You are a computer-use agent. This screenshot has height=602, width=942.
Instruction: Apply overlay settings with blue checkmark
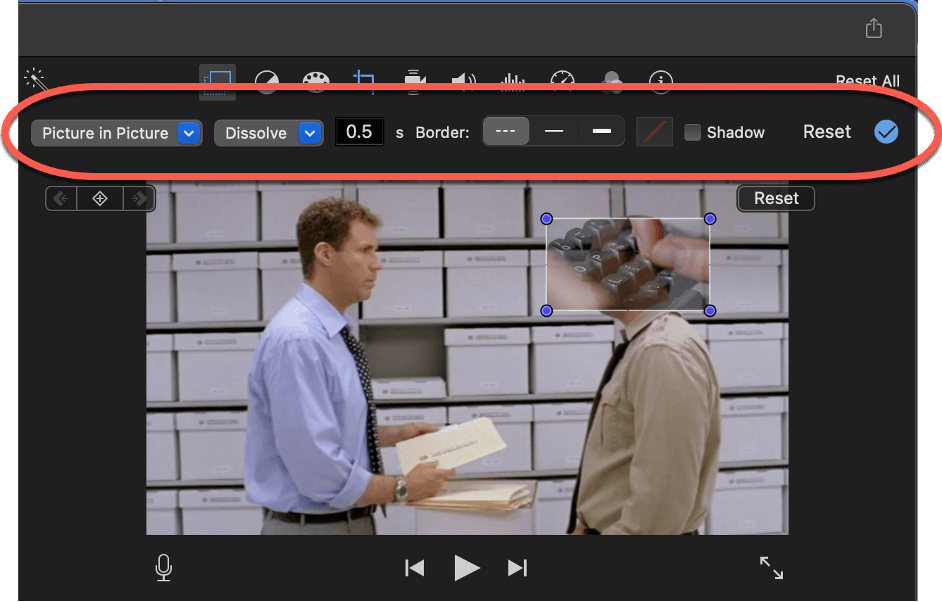point(886,132)
